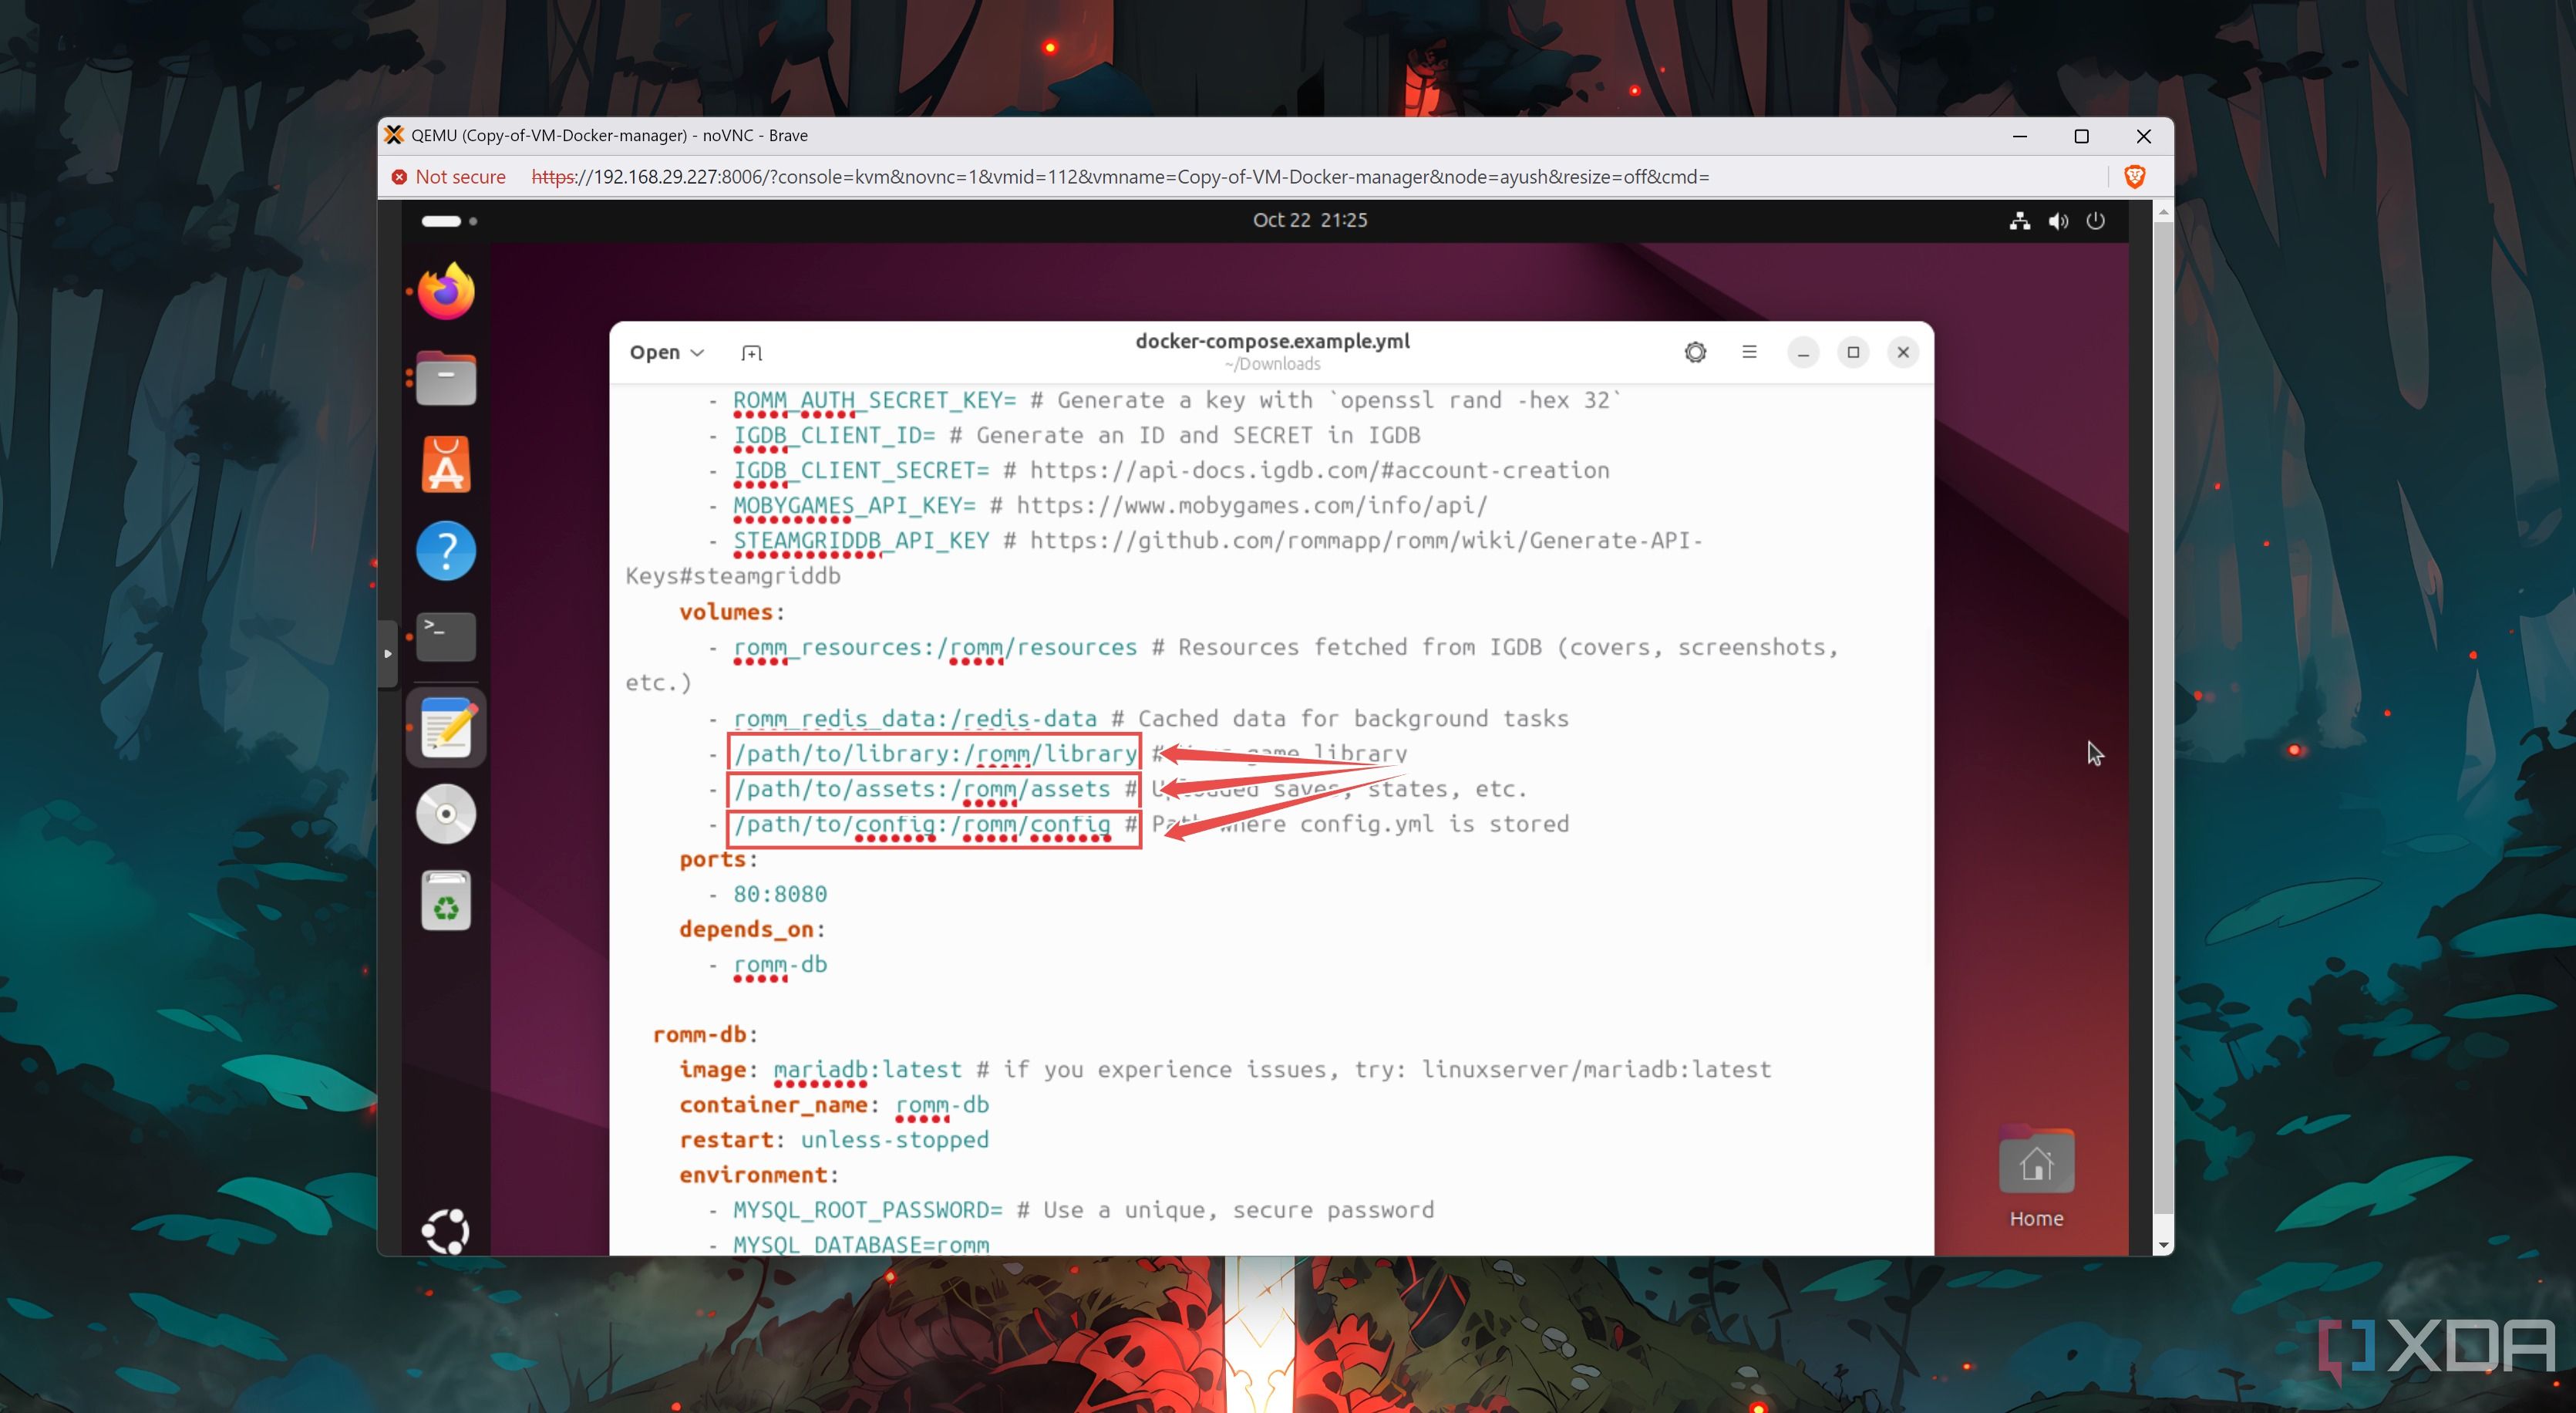The width and height of the screenshot is (2576, 1413).
Task: Open the Trash icon in the dock
Action: coord(446,901)
